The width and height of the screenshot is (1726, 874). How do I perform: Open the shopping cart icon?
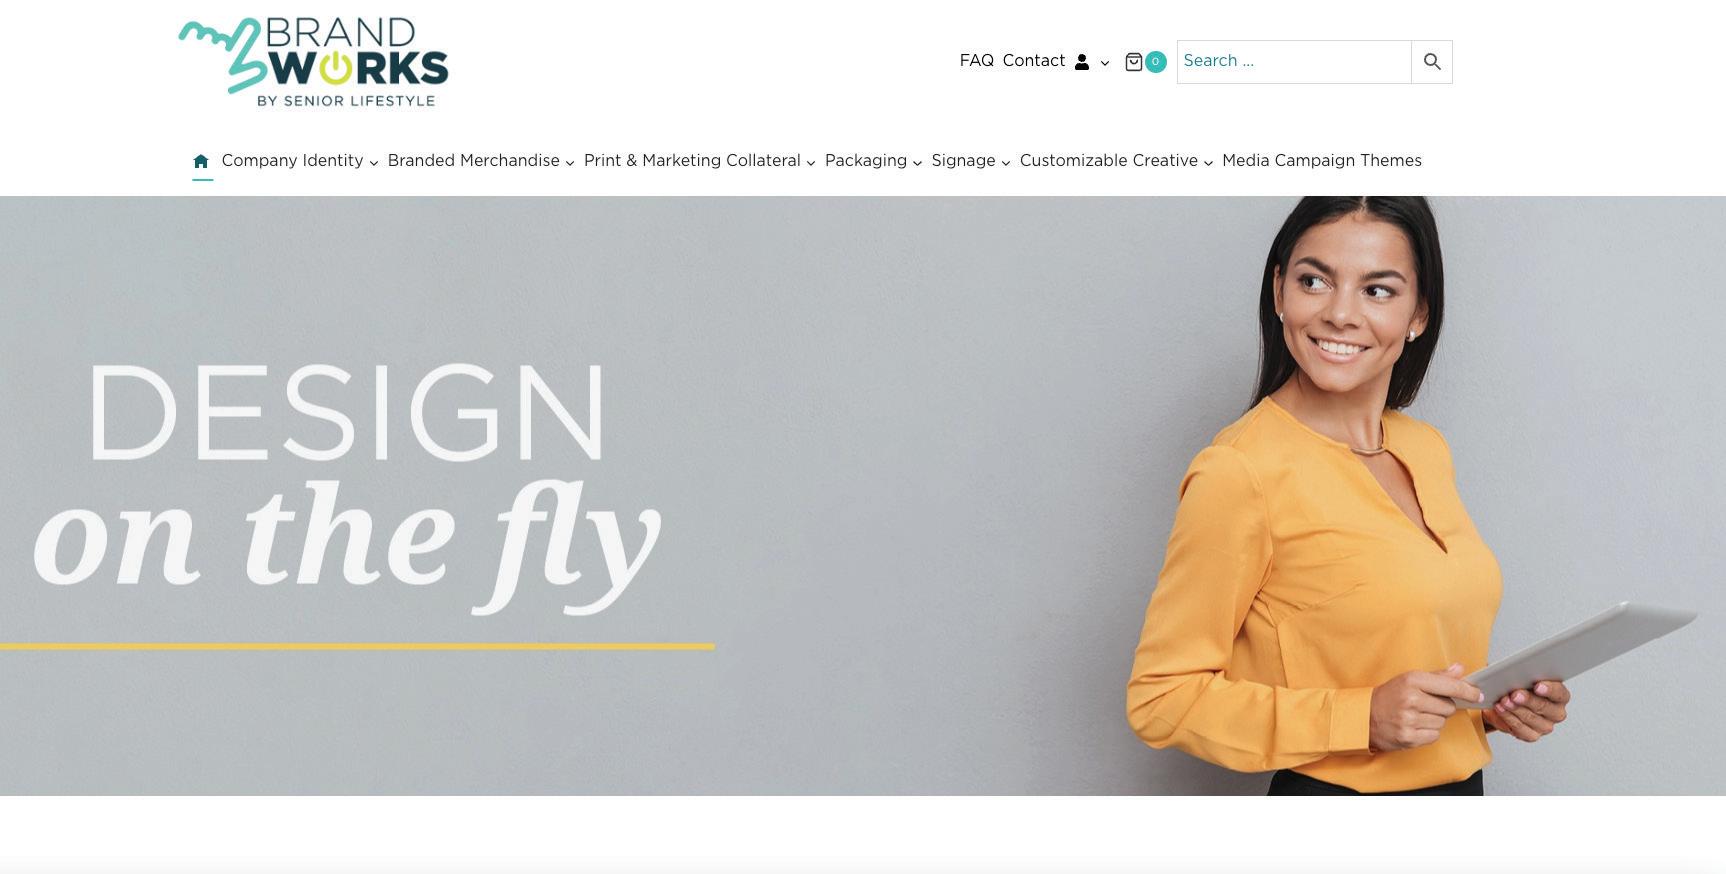(1133, 62)
